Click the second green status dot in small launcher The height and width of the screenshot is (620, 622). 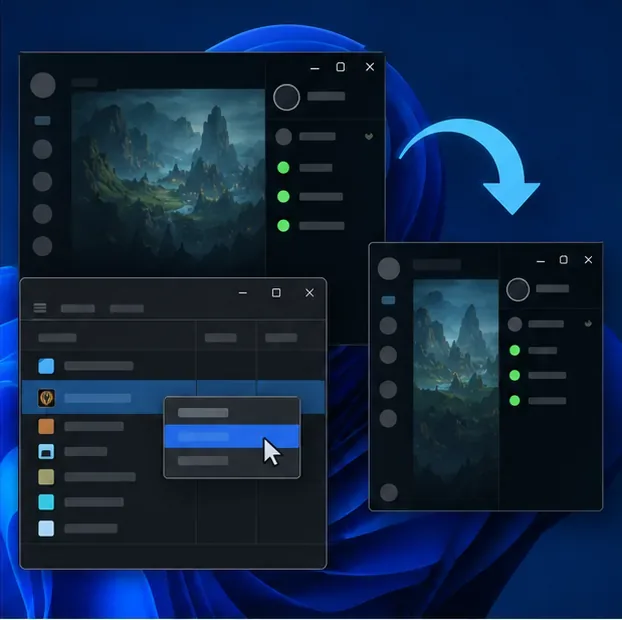point(514,375)
